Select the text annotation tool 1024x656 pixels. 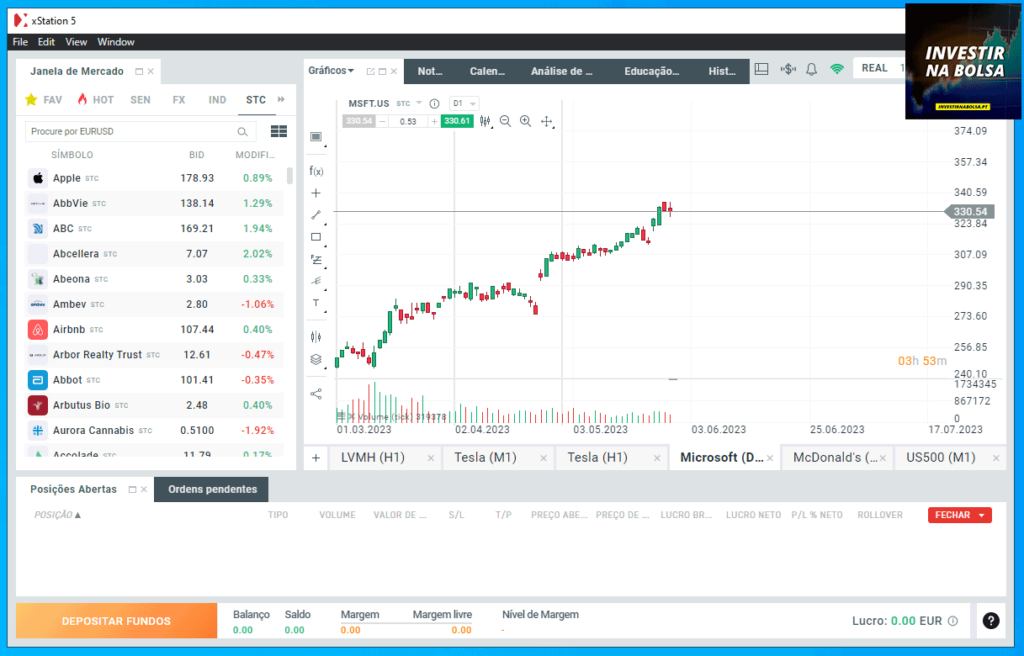click(x=316, y=303)
